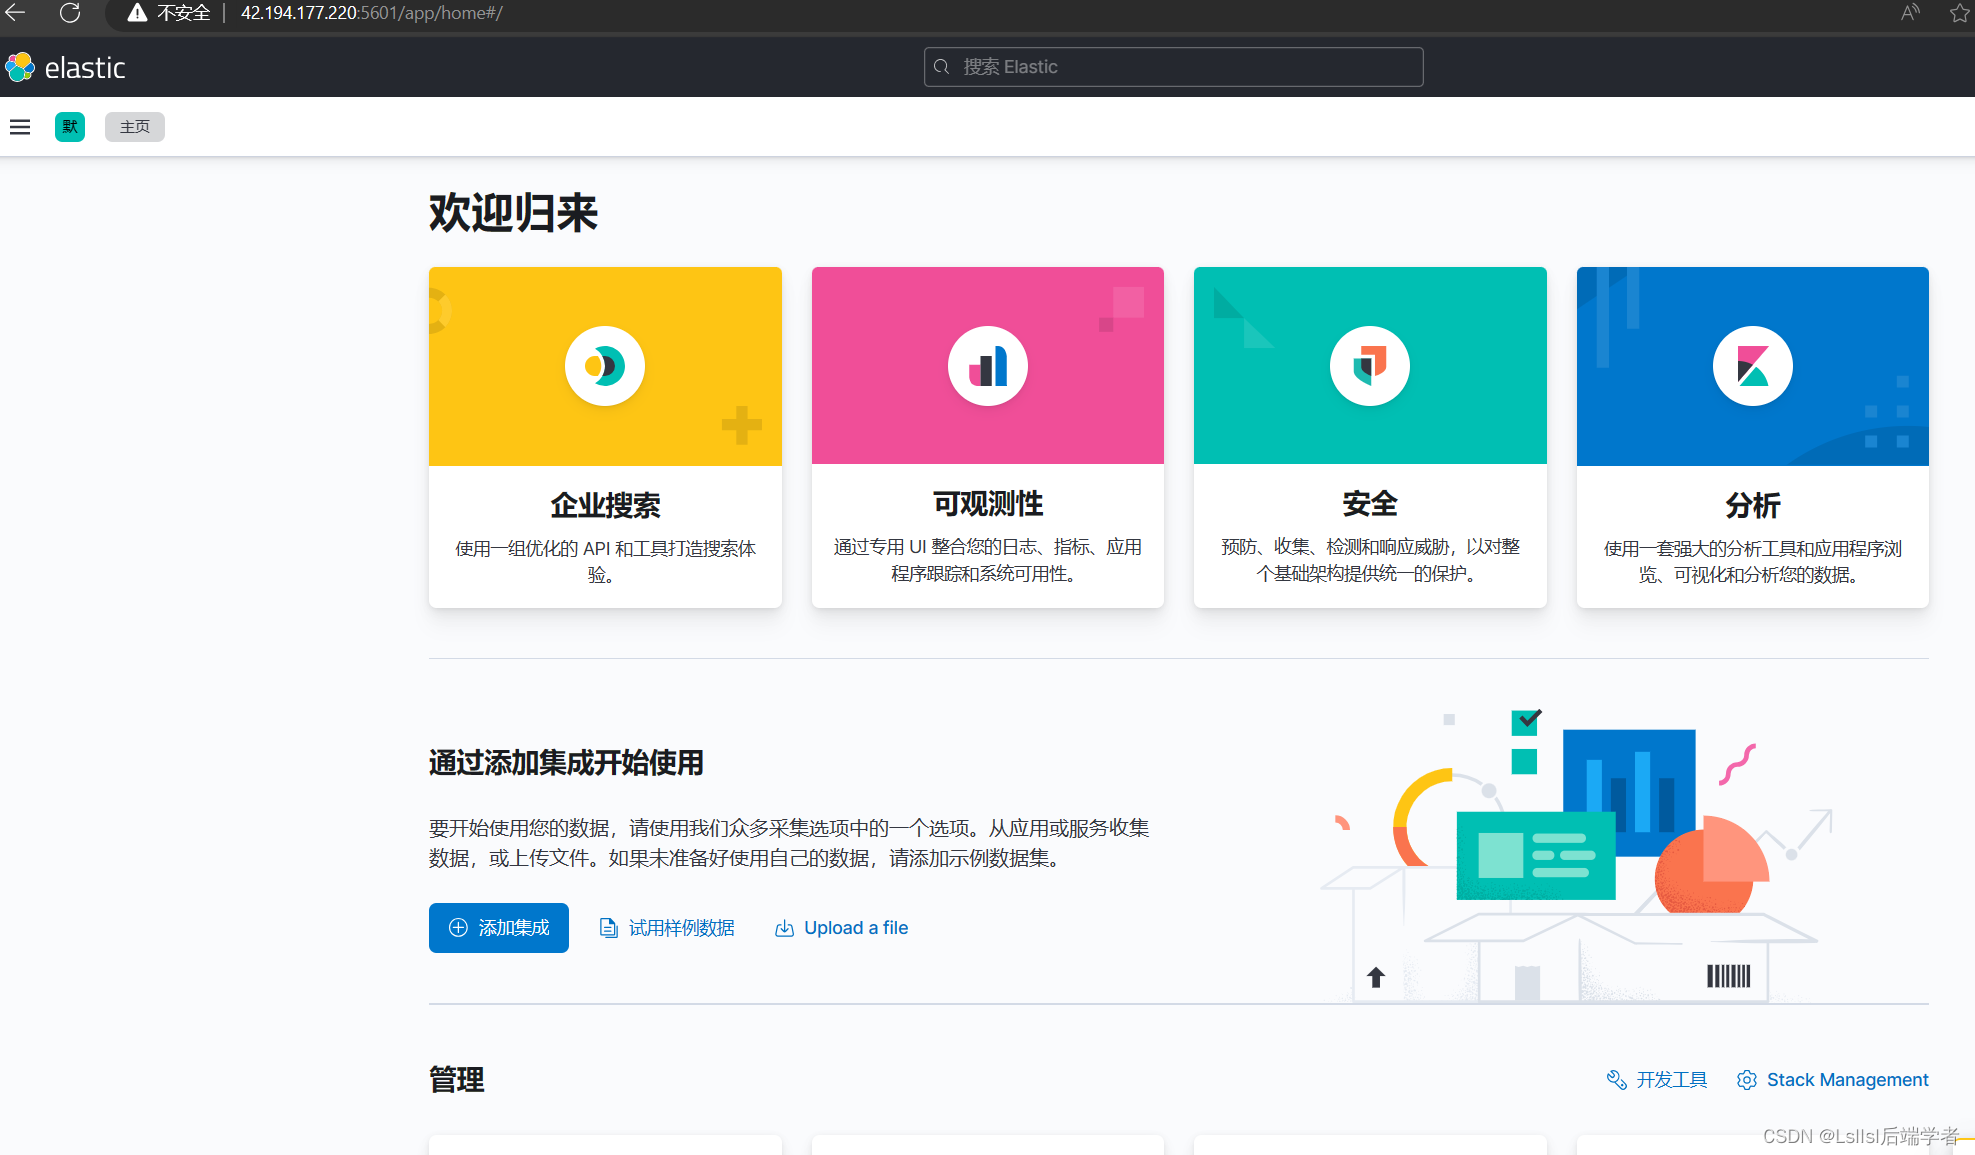Screen dimensions: 1975x1155
Task: Click the Kibana Analytics icon
Action: (1752, 366)
